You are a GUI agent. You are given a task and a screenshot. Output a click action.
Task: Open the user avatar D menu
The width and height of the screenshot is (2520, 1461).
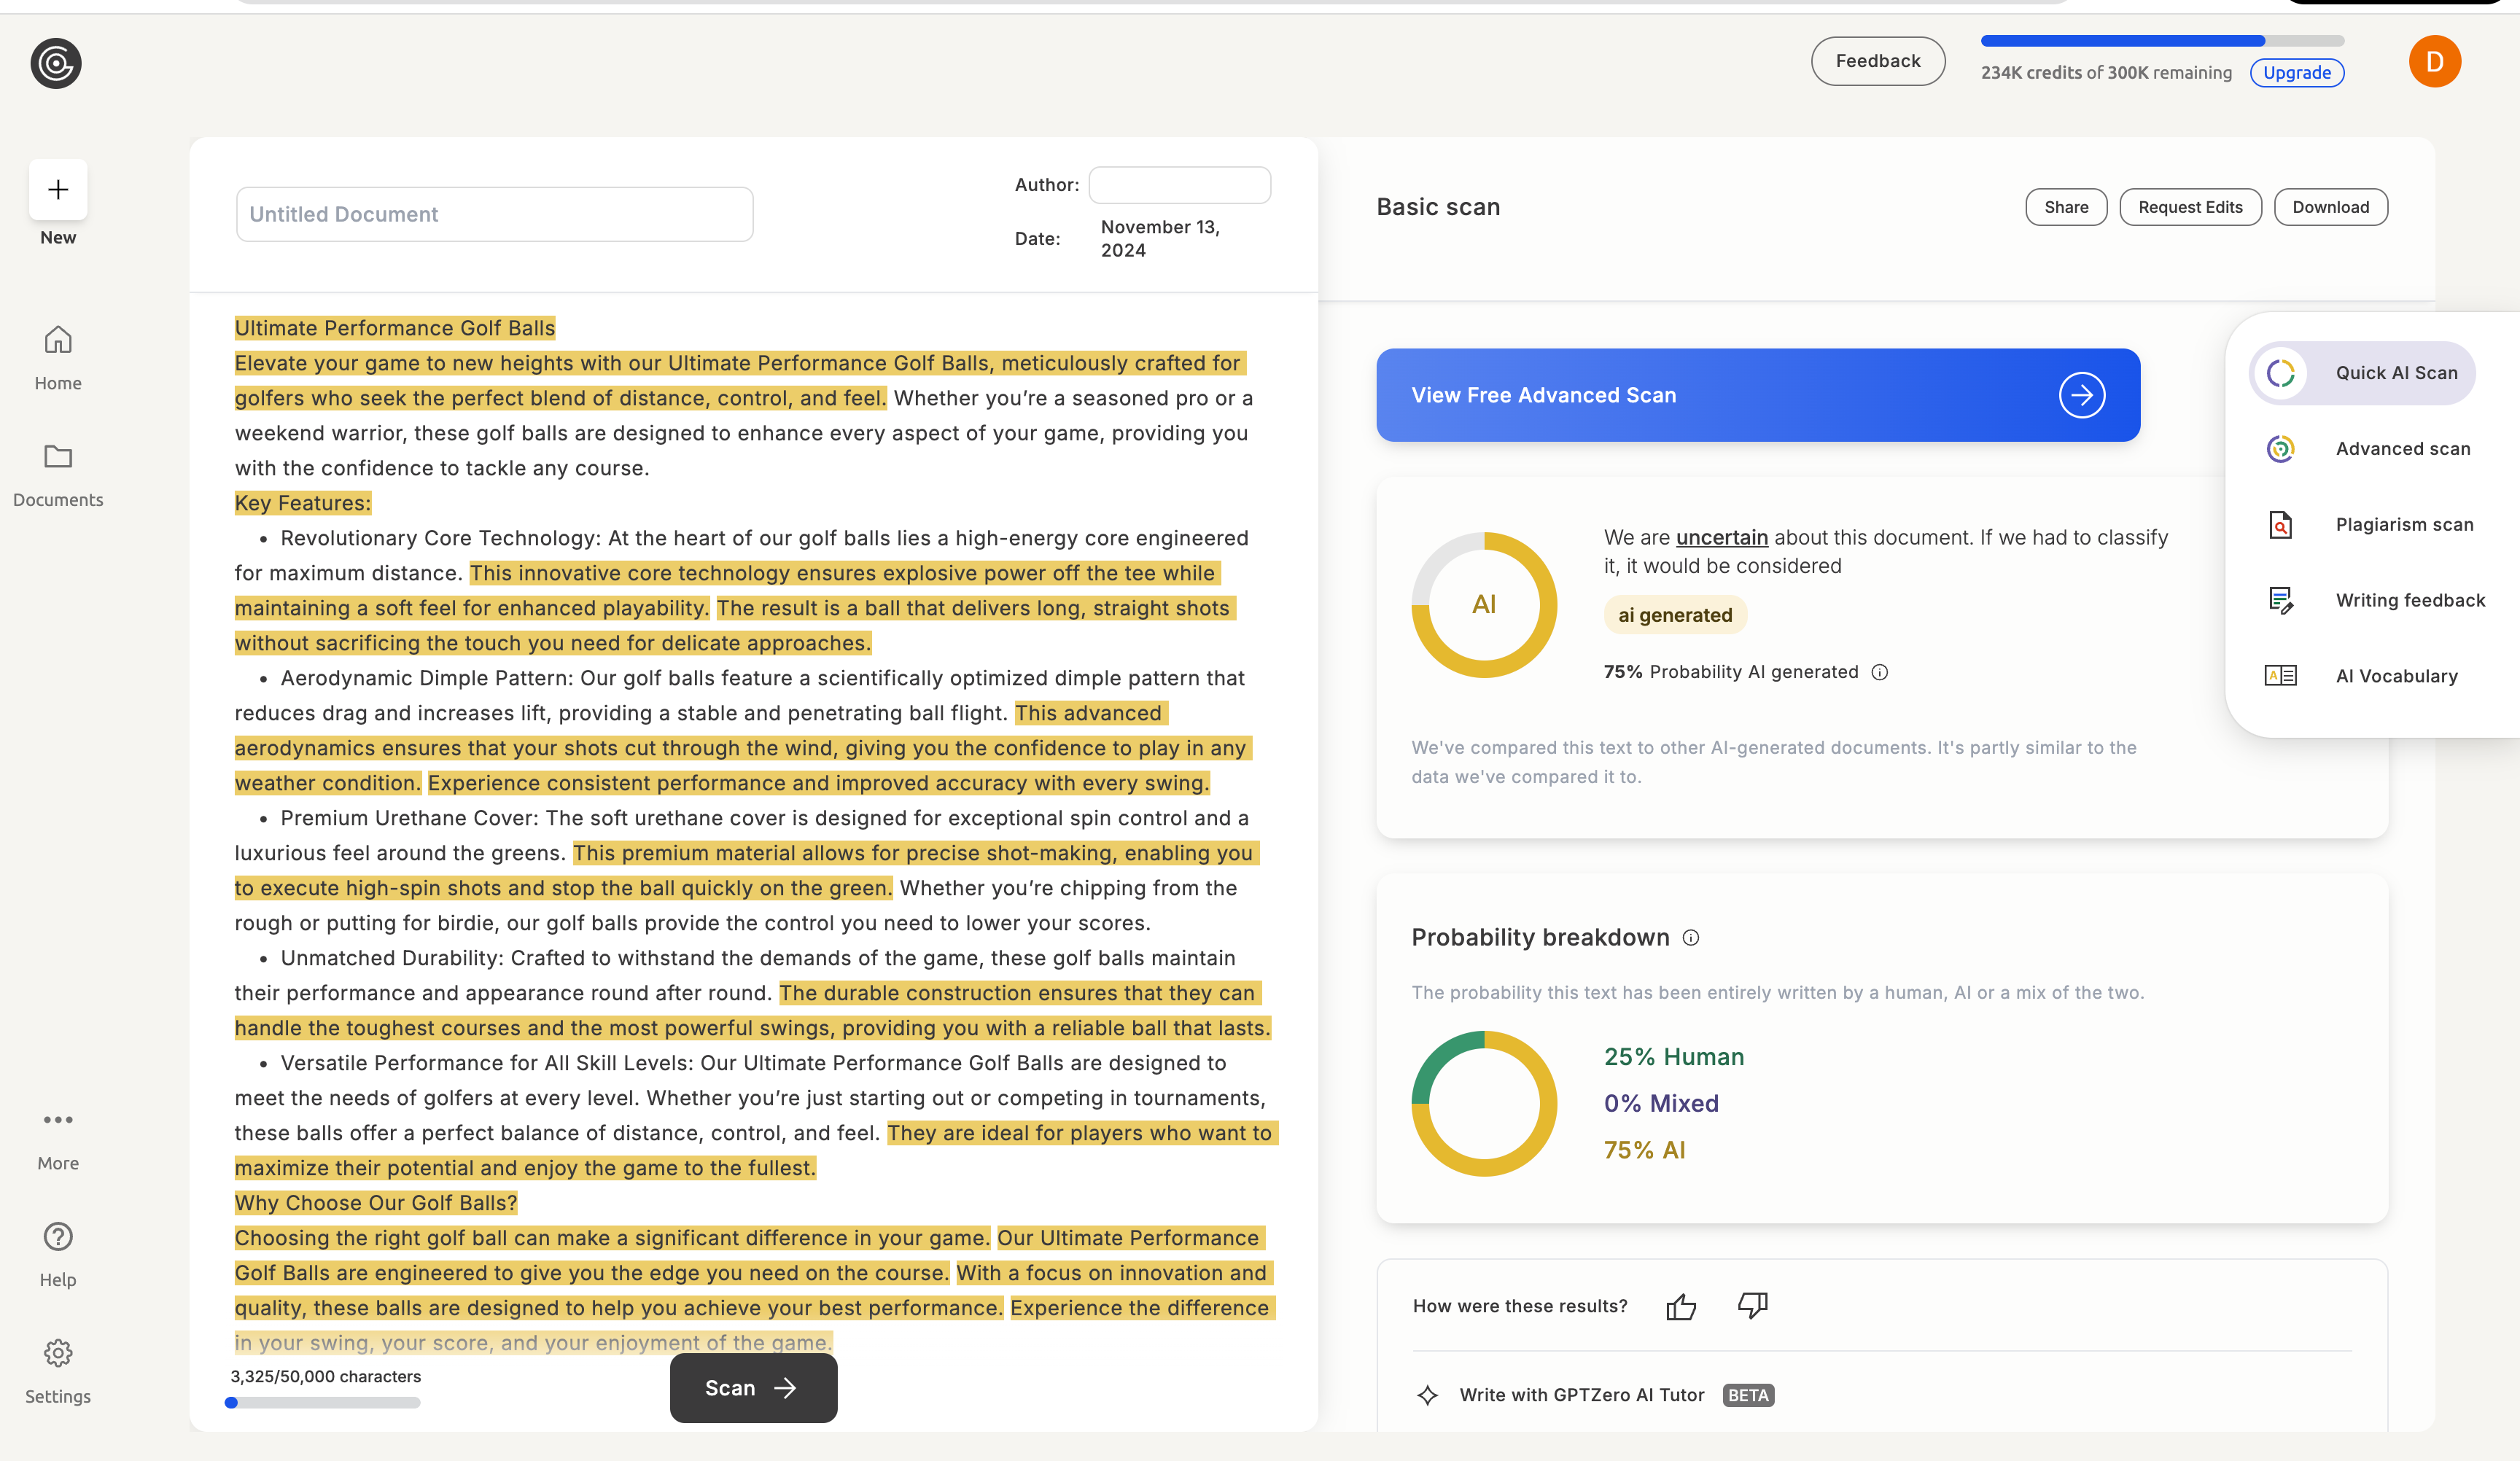pos(2434,62)
